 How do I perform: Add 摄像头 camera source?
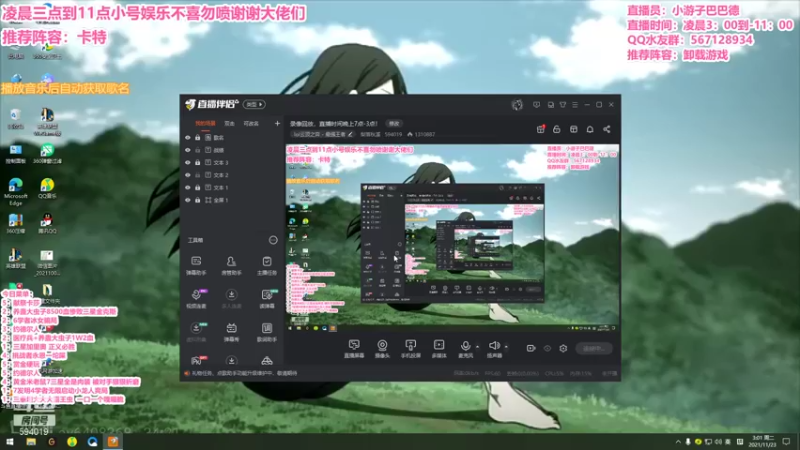(x=382, y=349)
